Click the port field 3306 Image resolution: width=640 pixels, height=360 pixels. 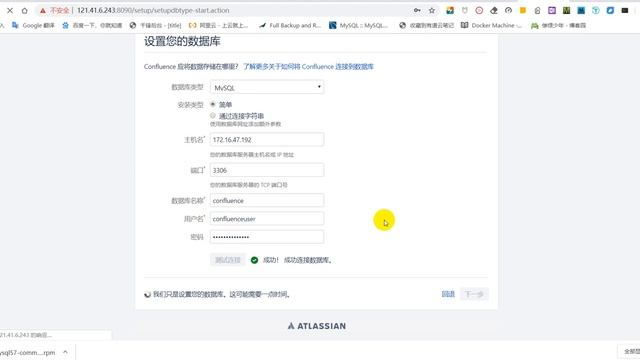tap(267, 170)
